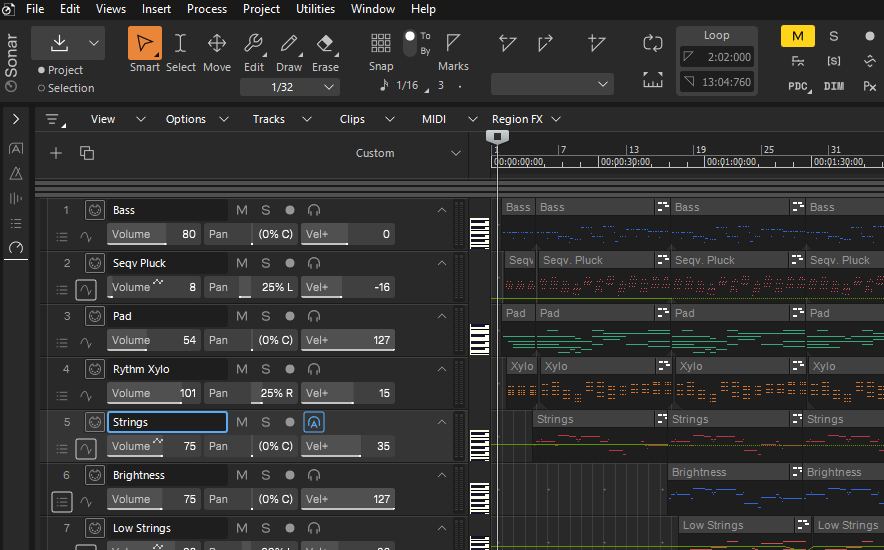
Task: Mute the Bass track
Action: 241,210
